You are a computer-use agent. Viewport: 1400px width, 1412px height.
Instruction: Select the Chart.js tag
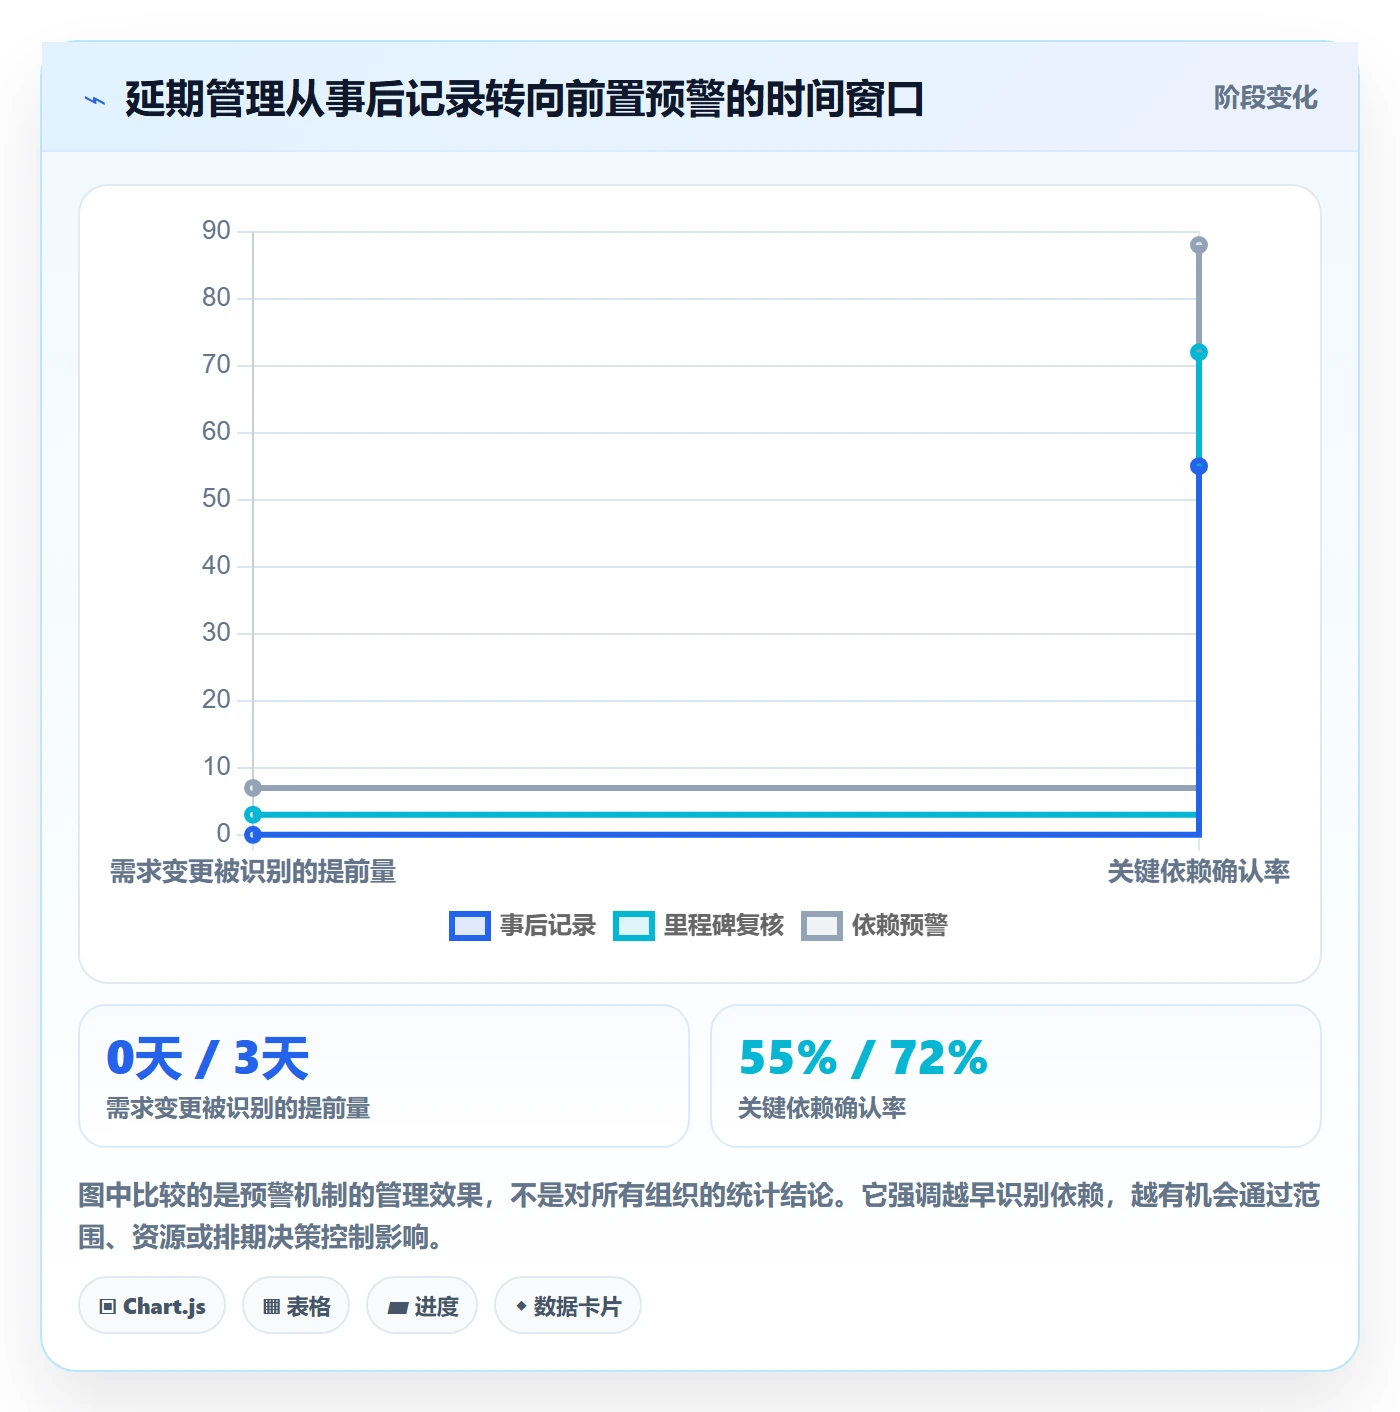[x=152, y=1306]
